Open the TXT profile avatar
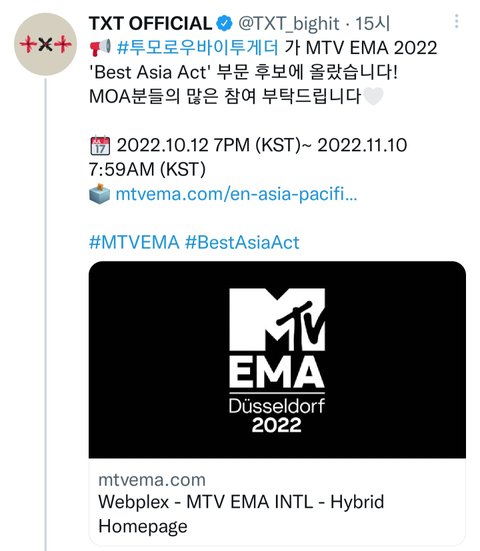Viewport: 480px width, 551px height. click(x=46, y=44)
